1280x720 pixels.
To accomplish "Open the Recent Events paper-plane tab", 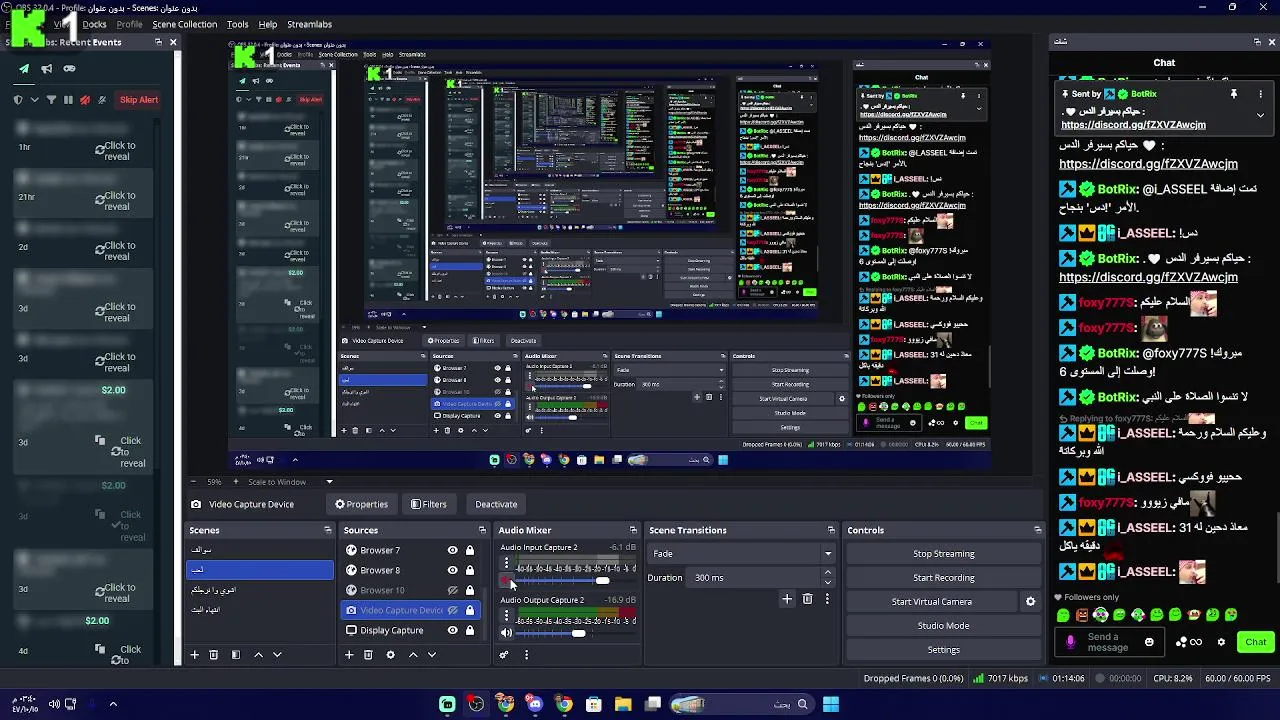I will pos(24,69).
